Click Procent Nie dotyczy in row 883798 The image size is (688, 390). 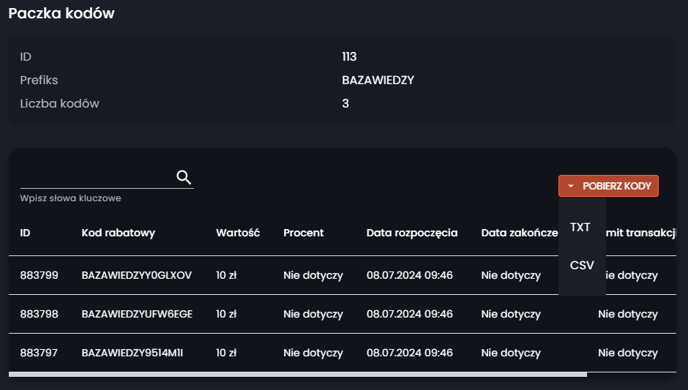click(313, 314)
